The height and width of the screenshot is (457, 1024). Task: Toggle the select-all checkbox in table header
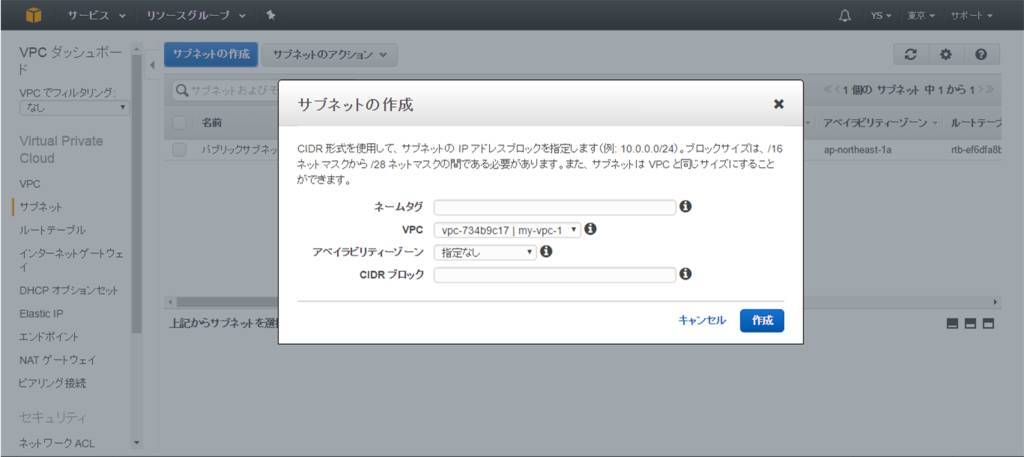[180, 123]
